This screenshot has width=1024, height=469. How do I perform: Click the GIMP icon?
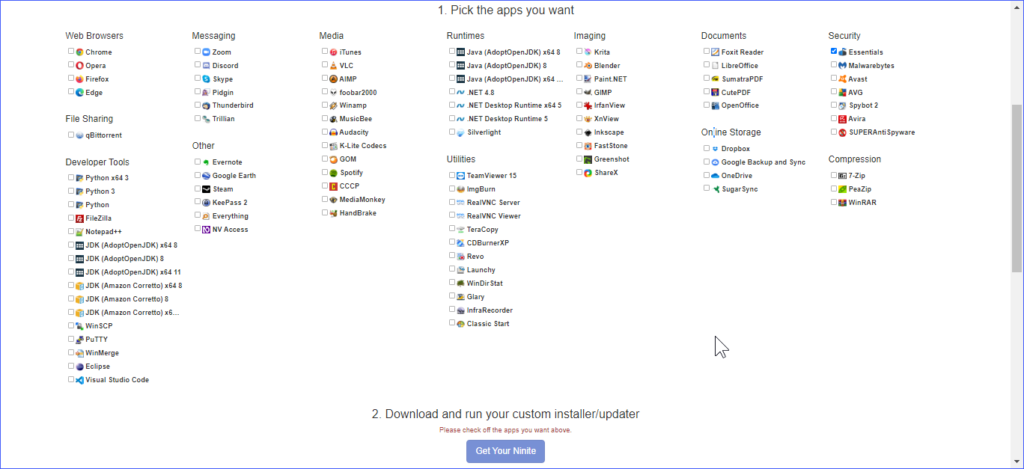[x=588, y=92]
